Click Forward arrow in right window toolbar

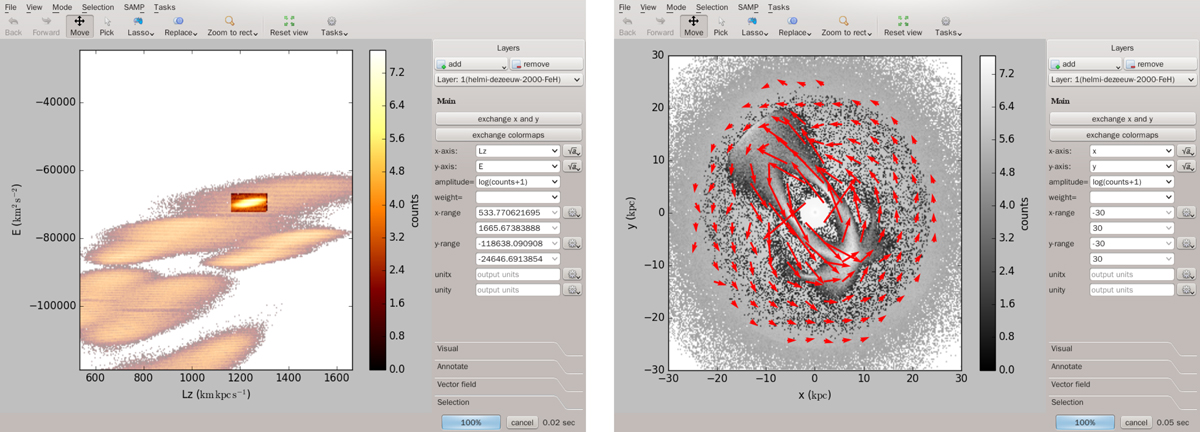point(660,25)
